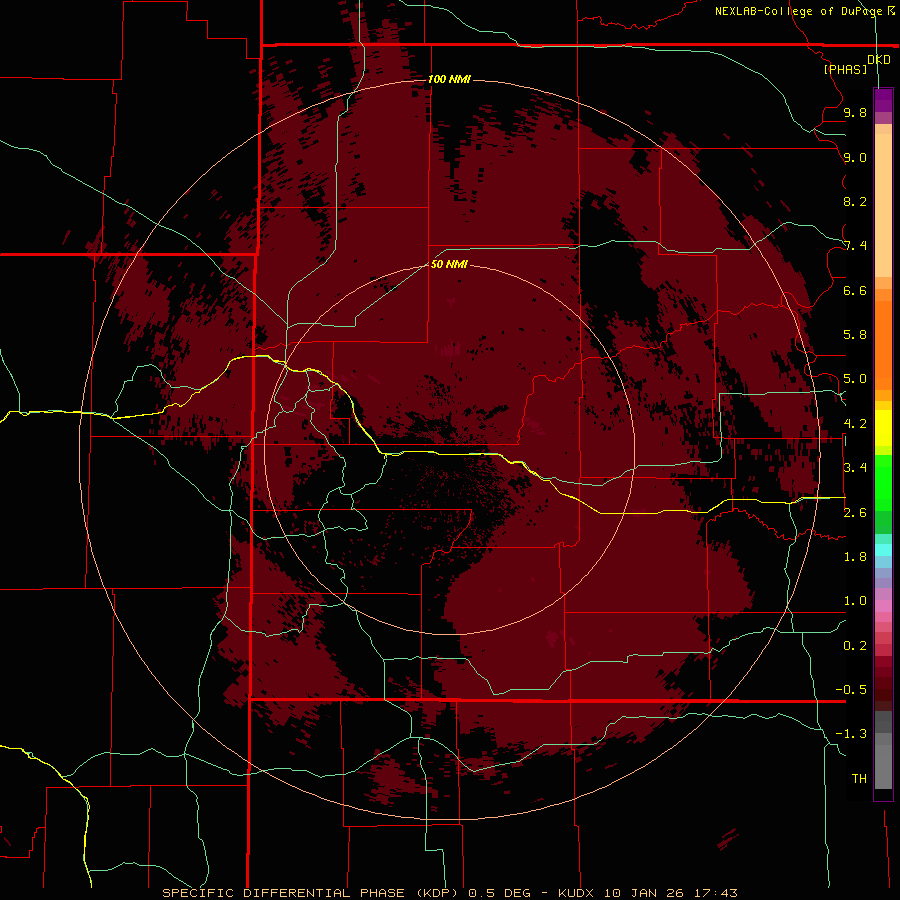Screen dimensions: 900x900
Task: Click the 100 NMI range ring label
Action: [449, 79]
